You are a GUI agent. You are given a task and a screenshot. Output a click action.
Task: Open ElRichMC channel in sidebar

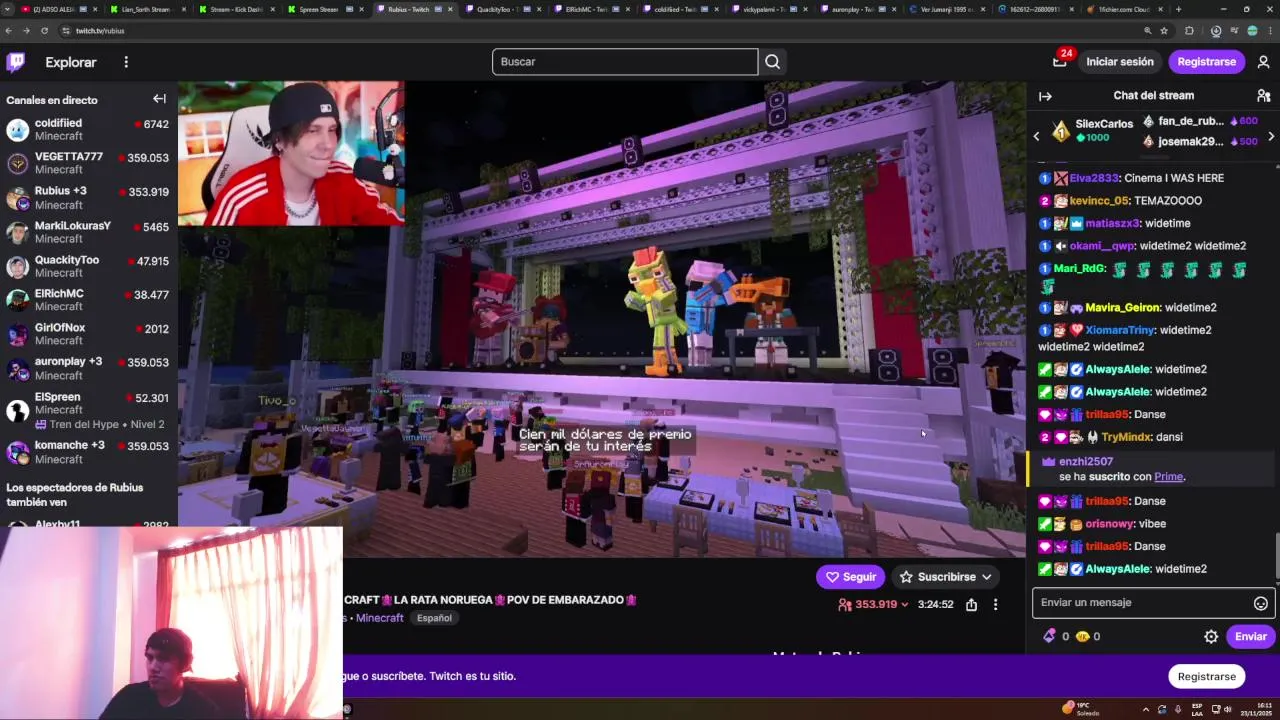[88, 300]
